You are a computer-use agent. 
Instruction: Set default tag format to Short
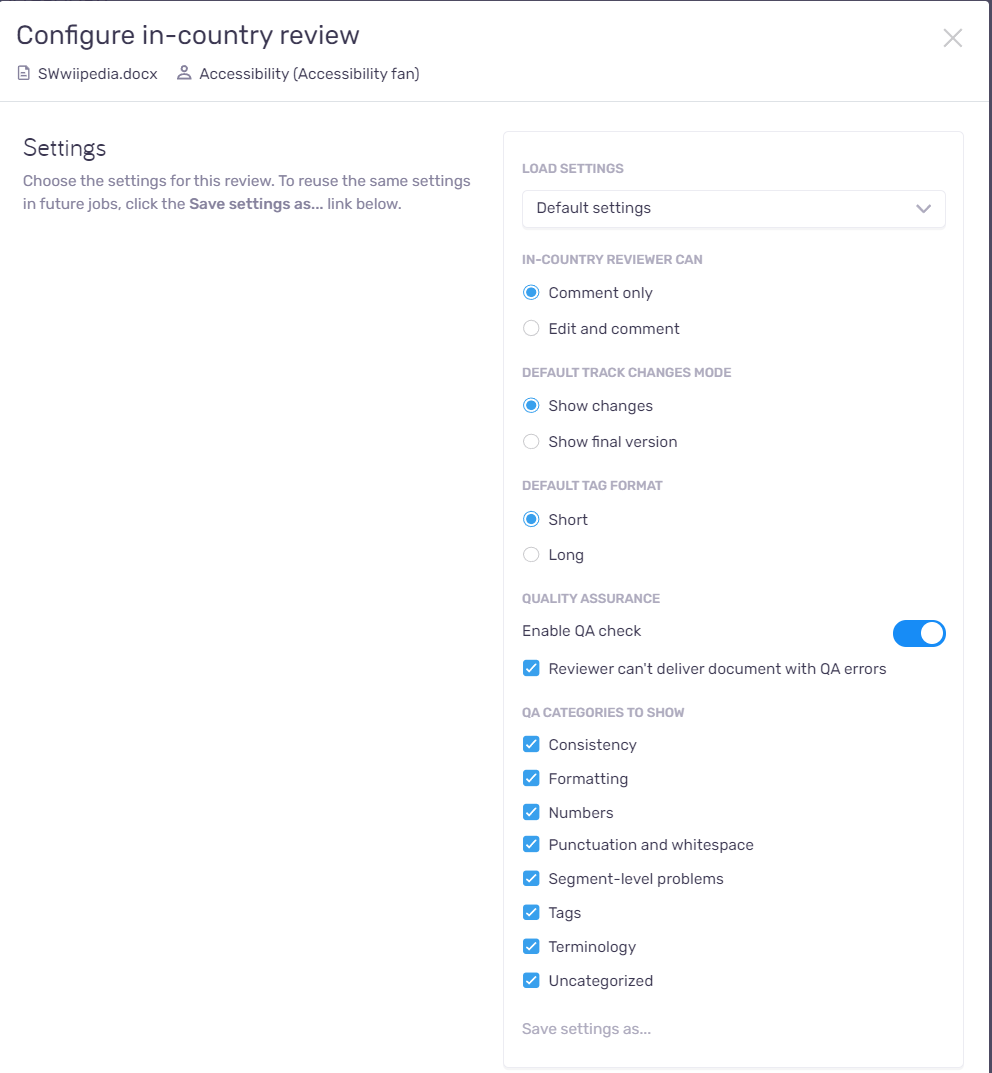coord(531,519)
